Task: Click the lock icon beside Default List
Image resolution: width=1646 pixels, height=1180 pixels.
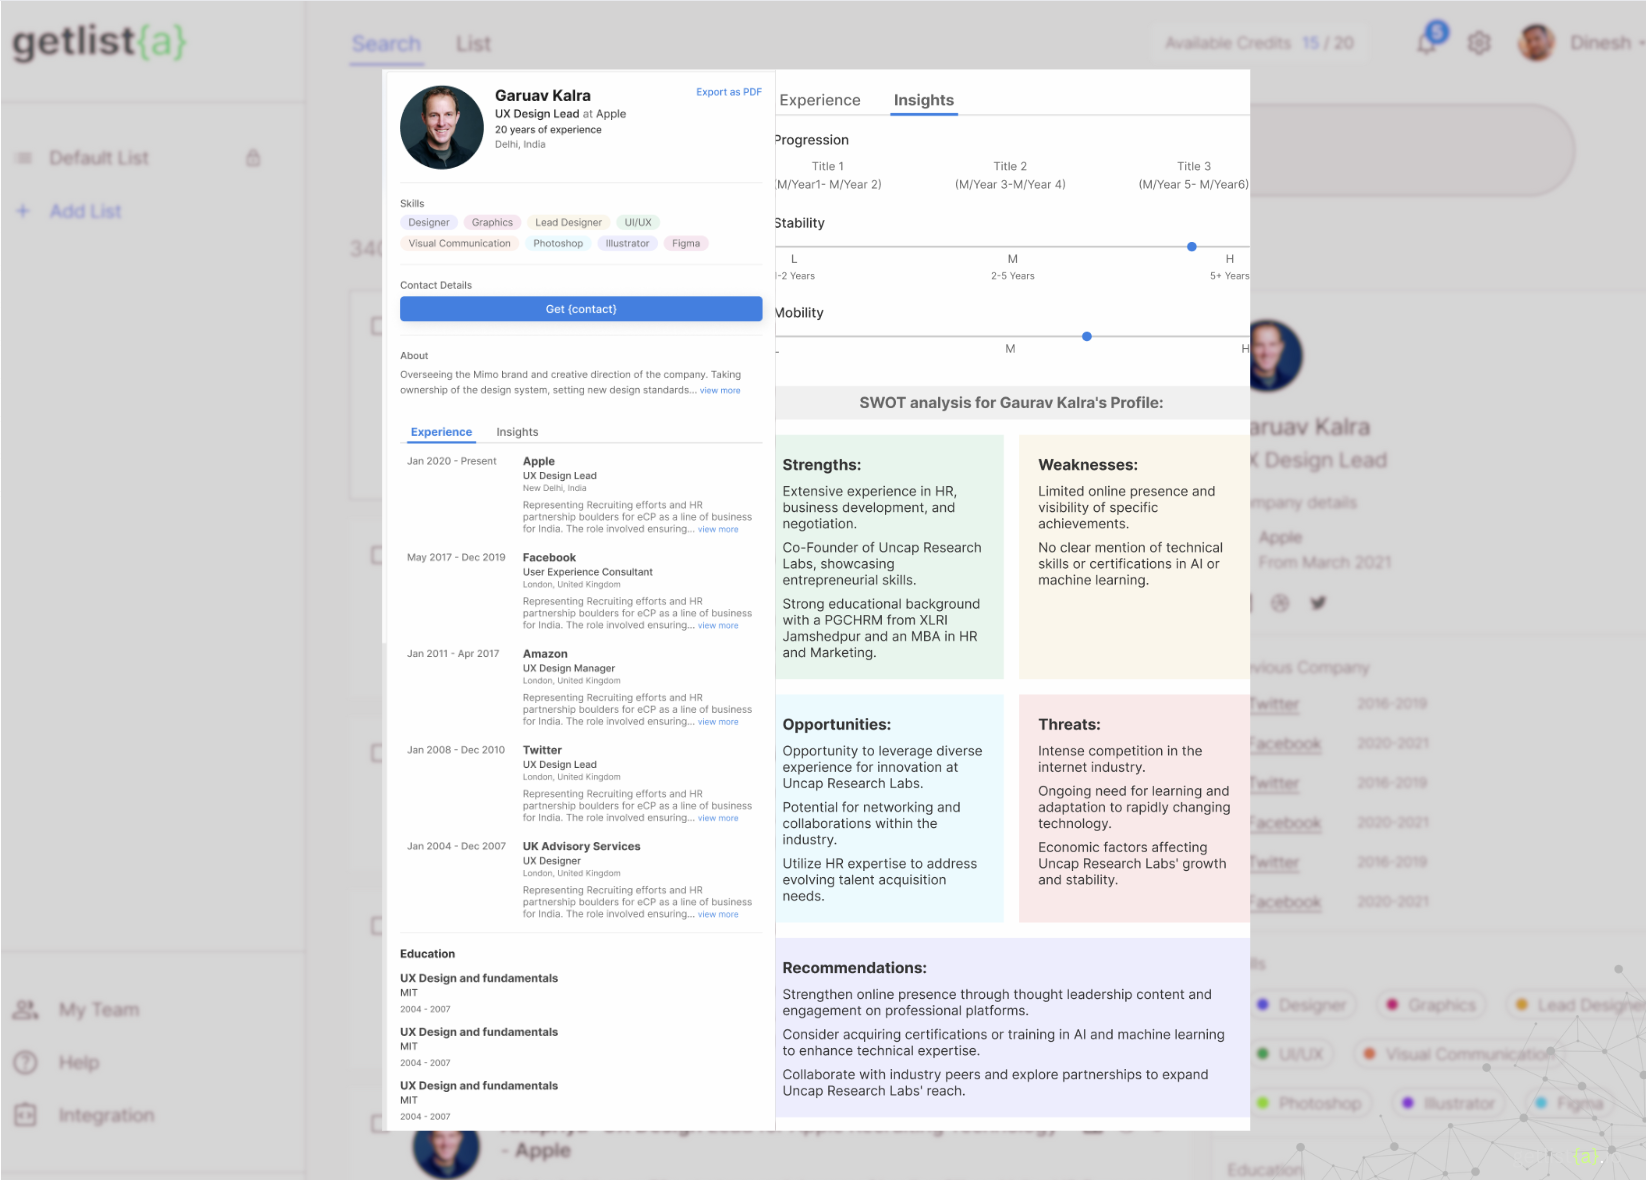Action: click(253, 157)
